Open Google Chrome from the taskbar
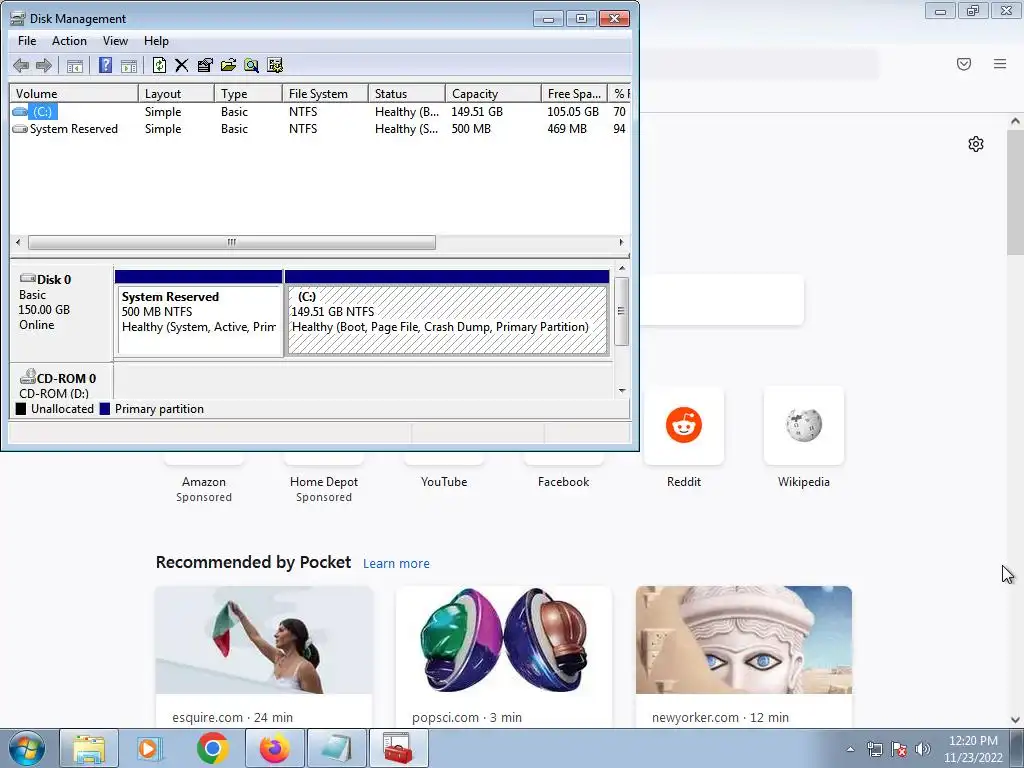The width and height of the screenshot is (1024, 768). [212, 748]
